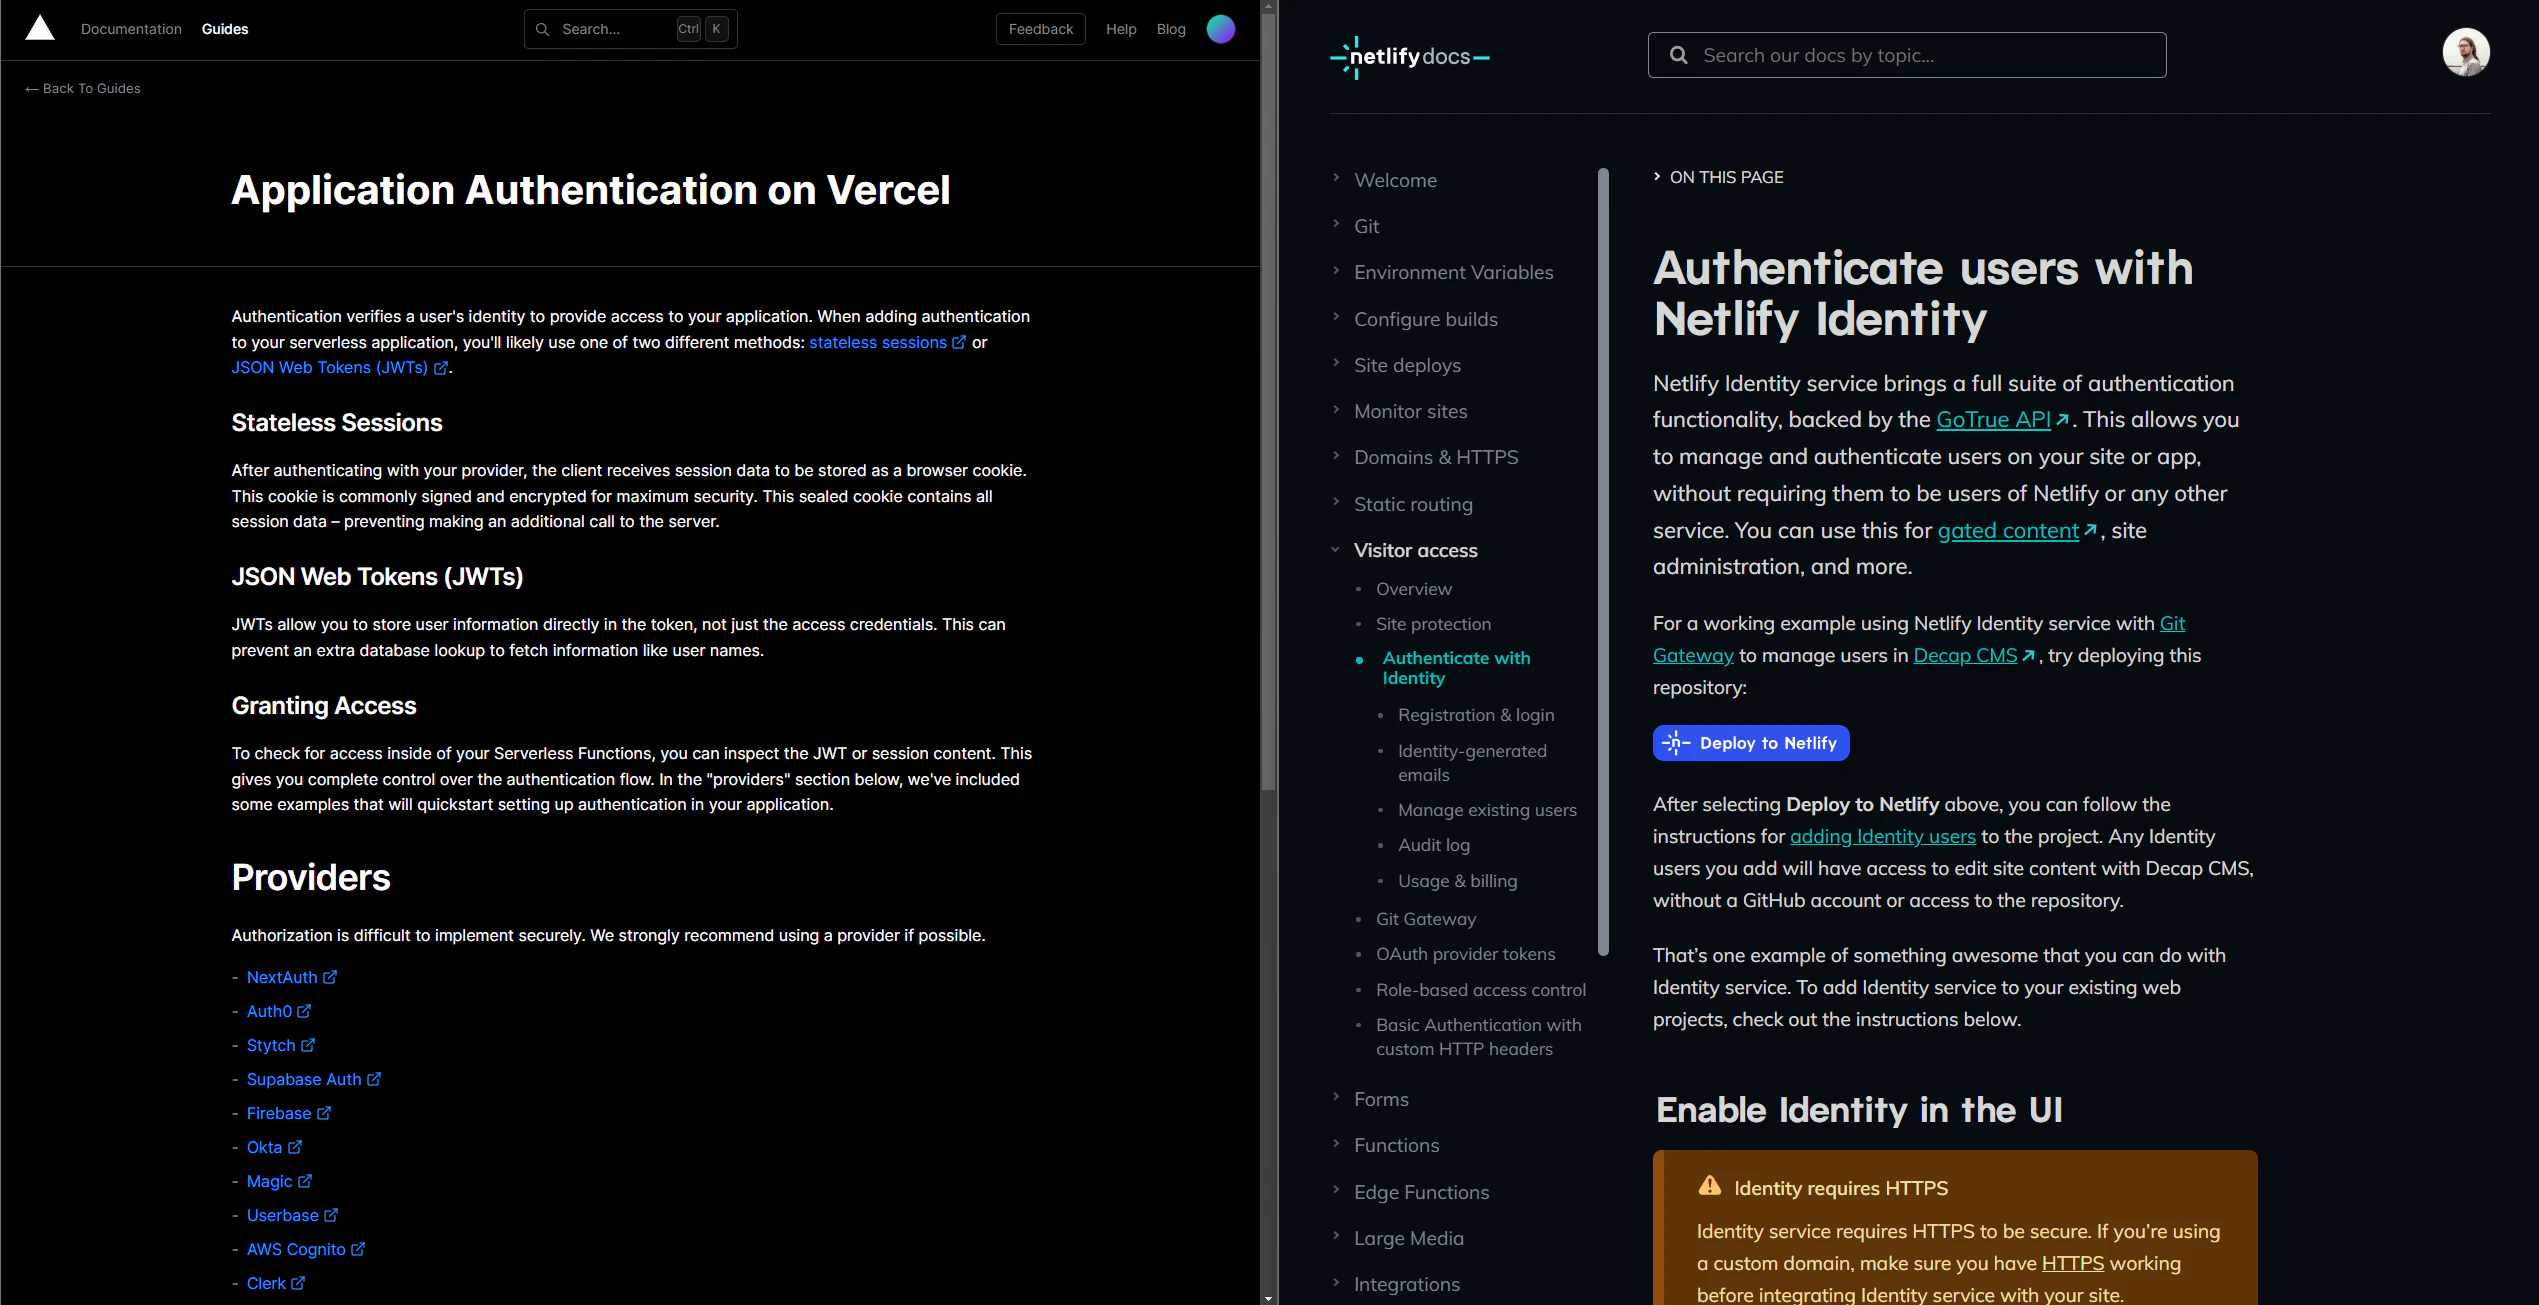Viewport: 2539px width, 1305px height.
Task: Click the Vercel triangle logo
Action: [40, 28]
